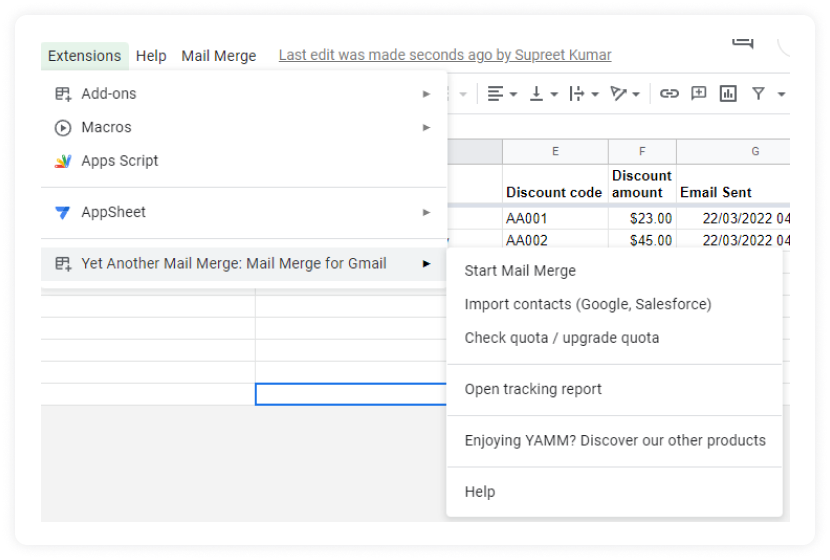Expand the AppSheet submenu arrow
Screen dimensions: 830x560
click(x=426, y=212)
